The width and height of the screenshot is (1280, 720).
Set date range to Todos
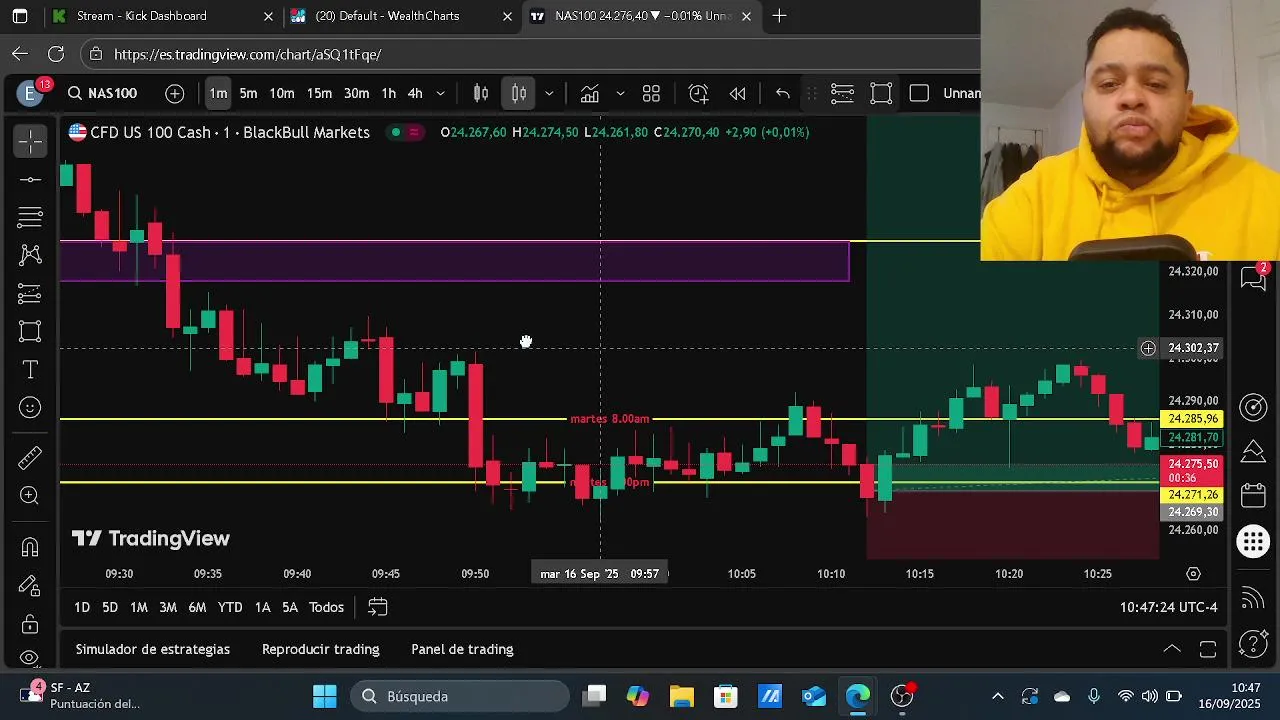326,607
